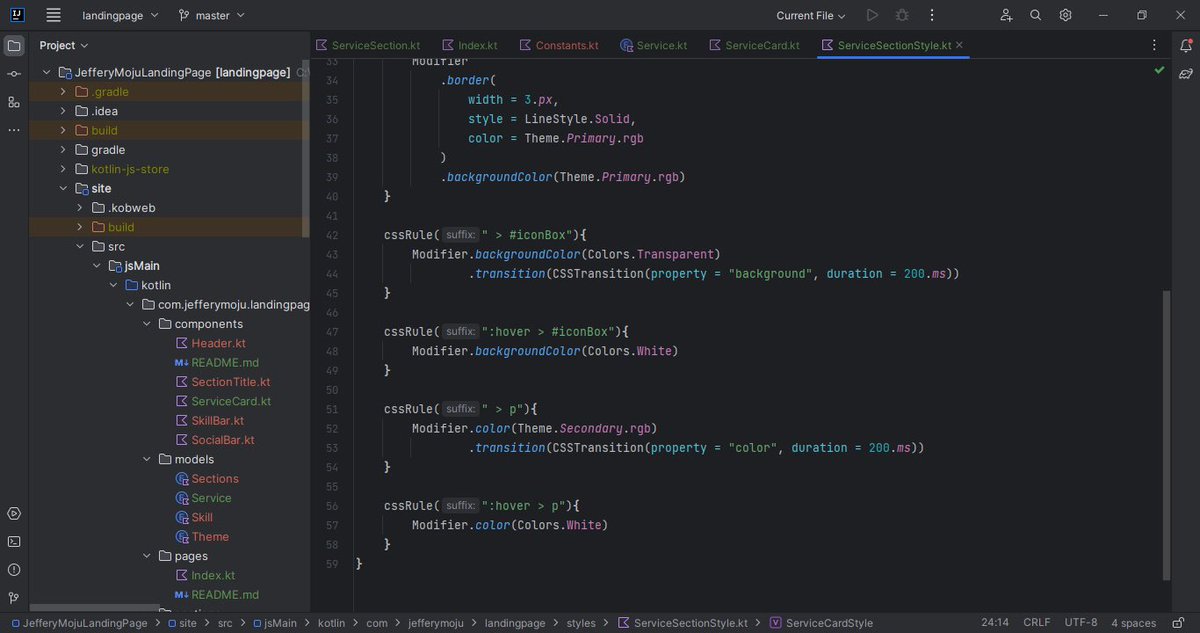
Task: Open editor tabs options menu
Action: coord(1154,45)
